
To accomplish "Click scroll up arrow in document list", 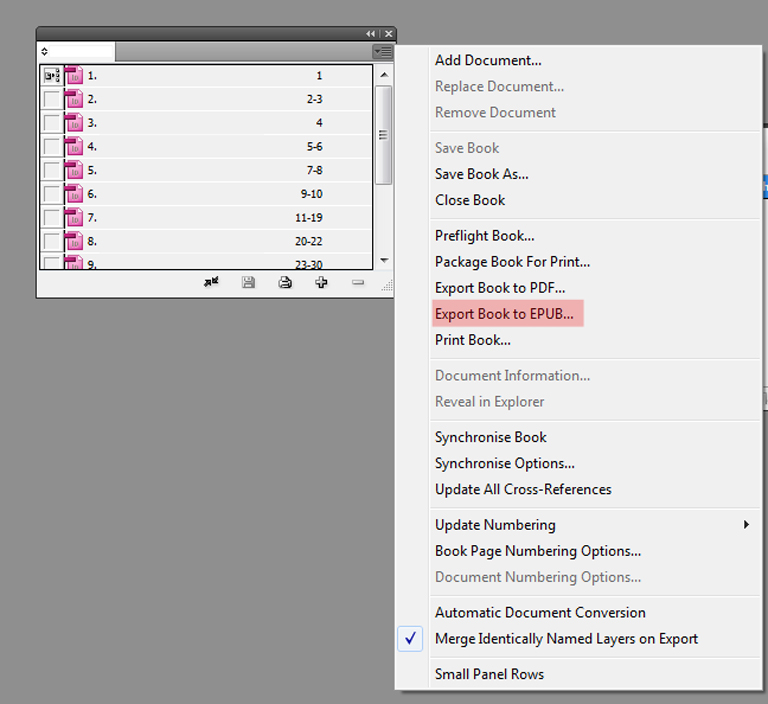I will (384, 75).
